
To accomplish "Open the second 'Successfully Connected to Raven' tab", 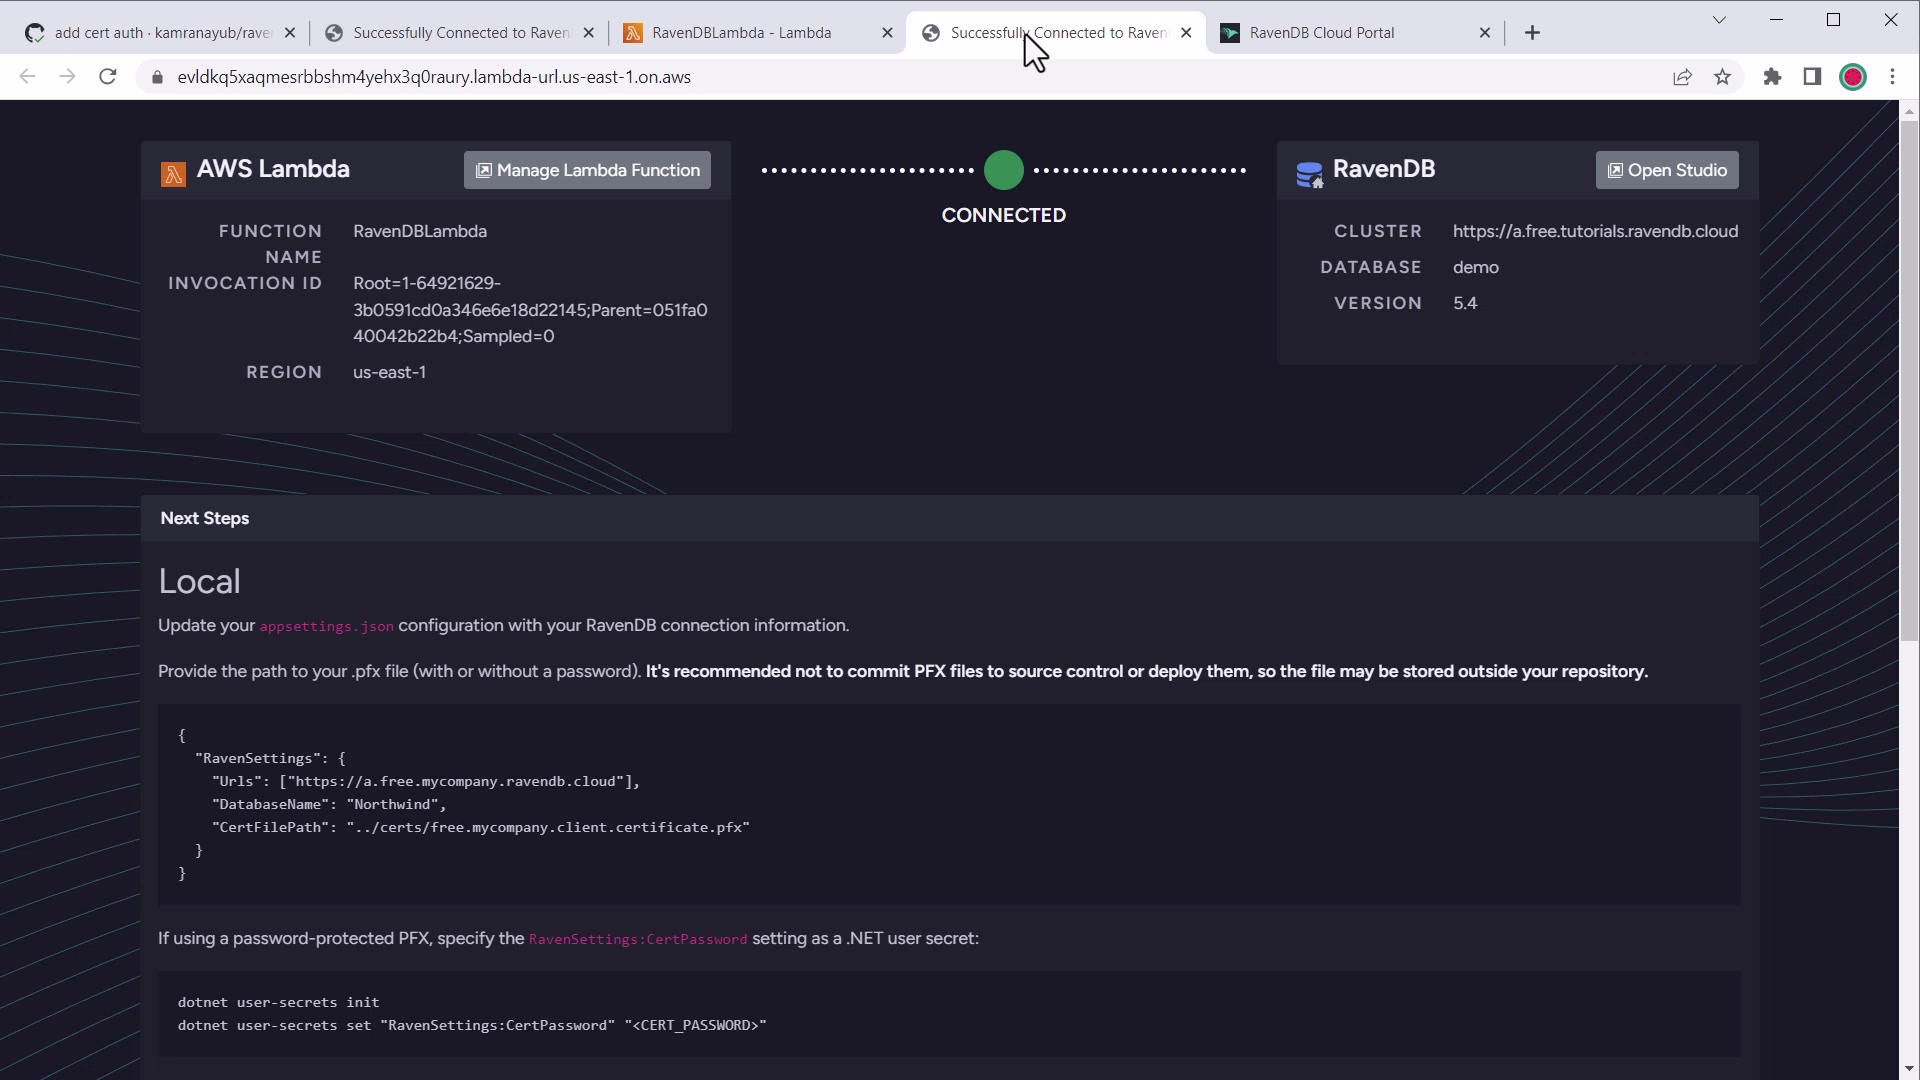I will click(x=1056, y=32).
